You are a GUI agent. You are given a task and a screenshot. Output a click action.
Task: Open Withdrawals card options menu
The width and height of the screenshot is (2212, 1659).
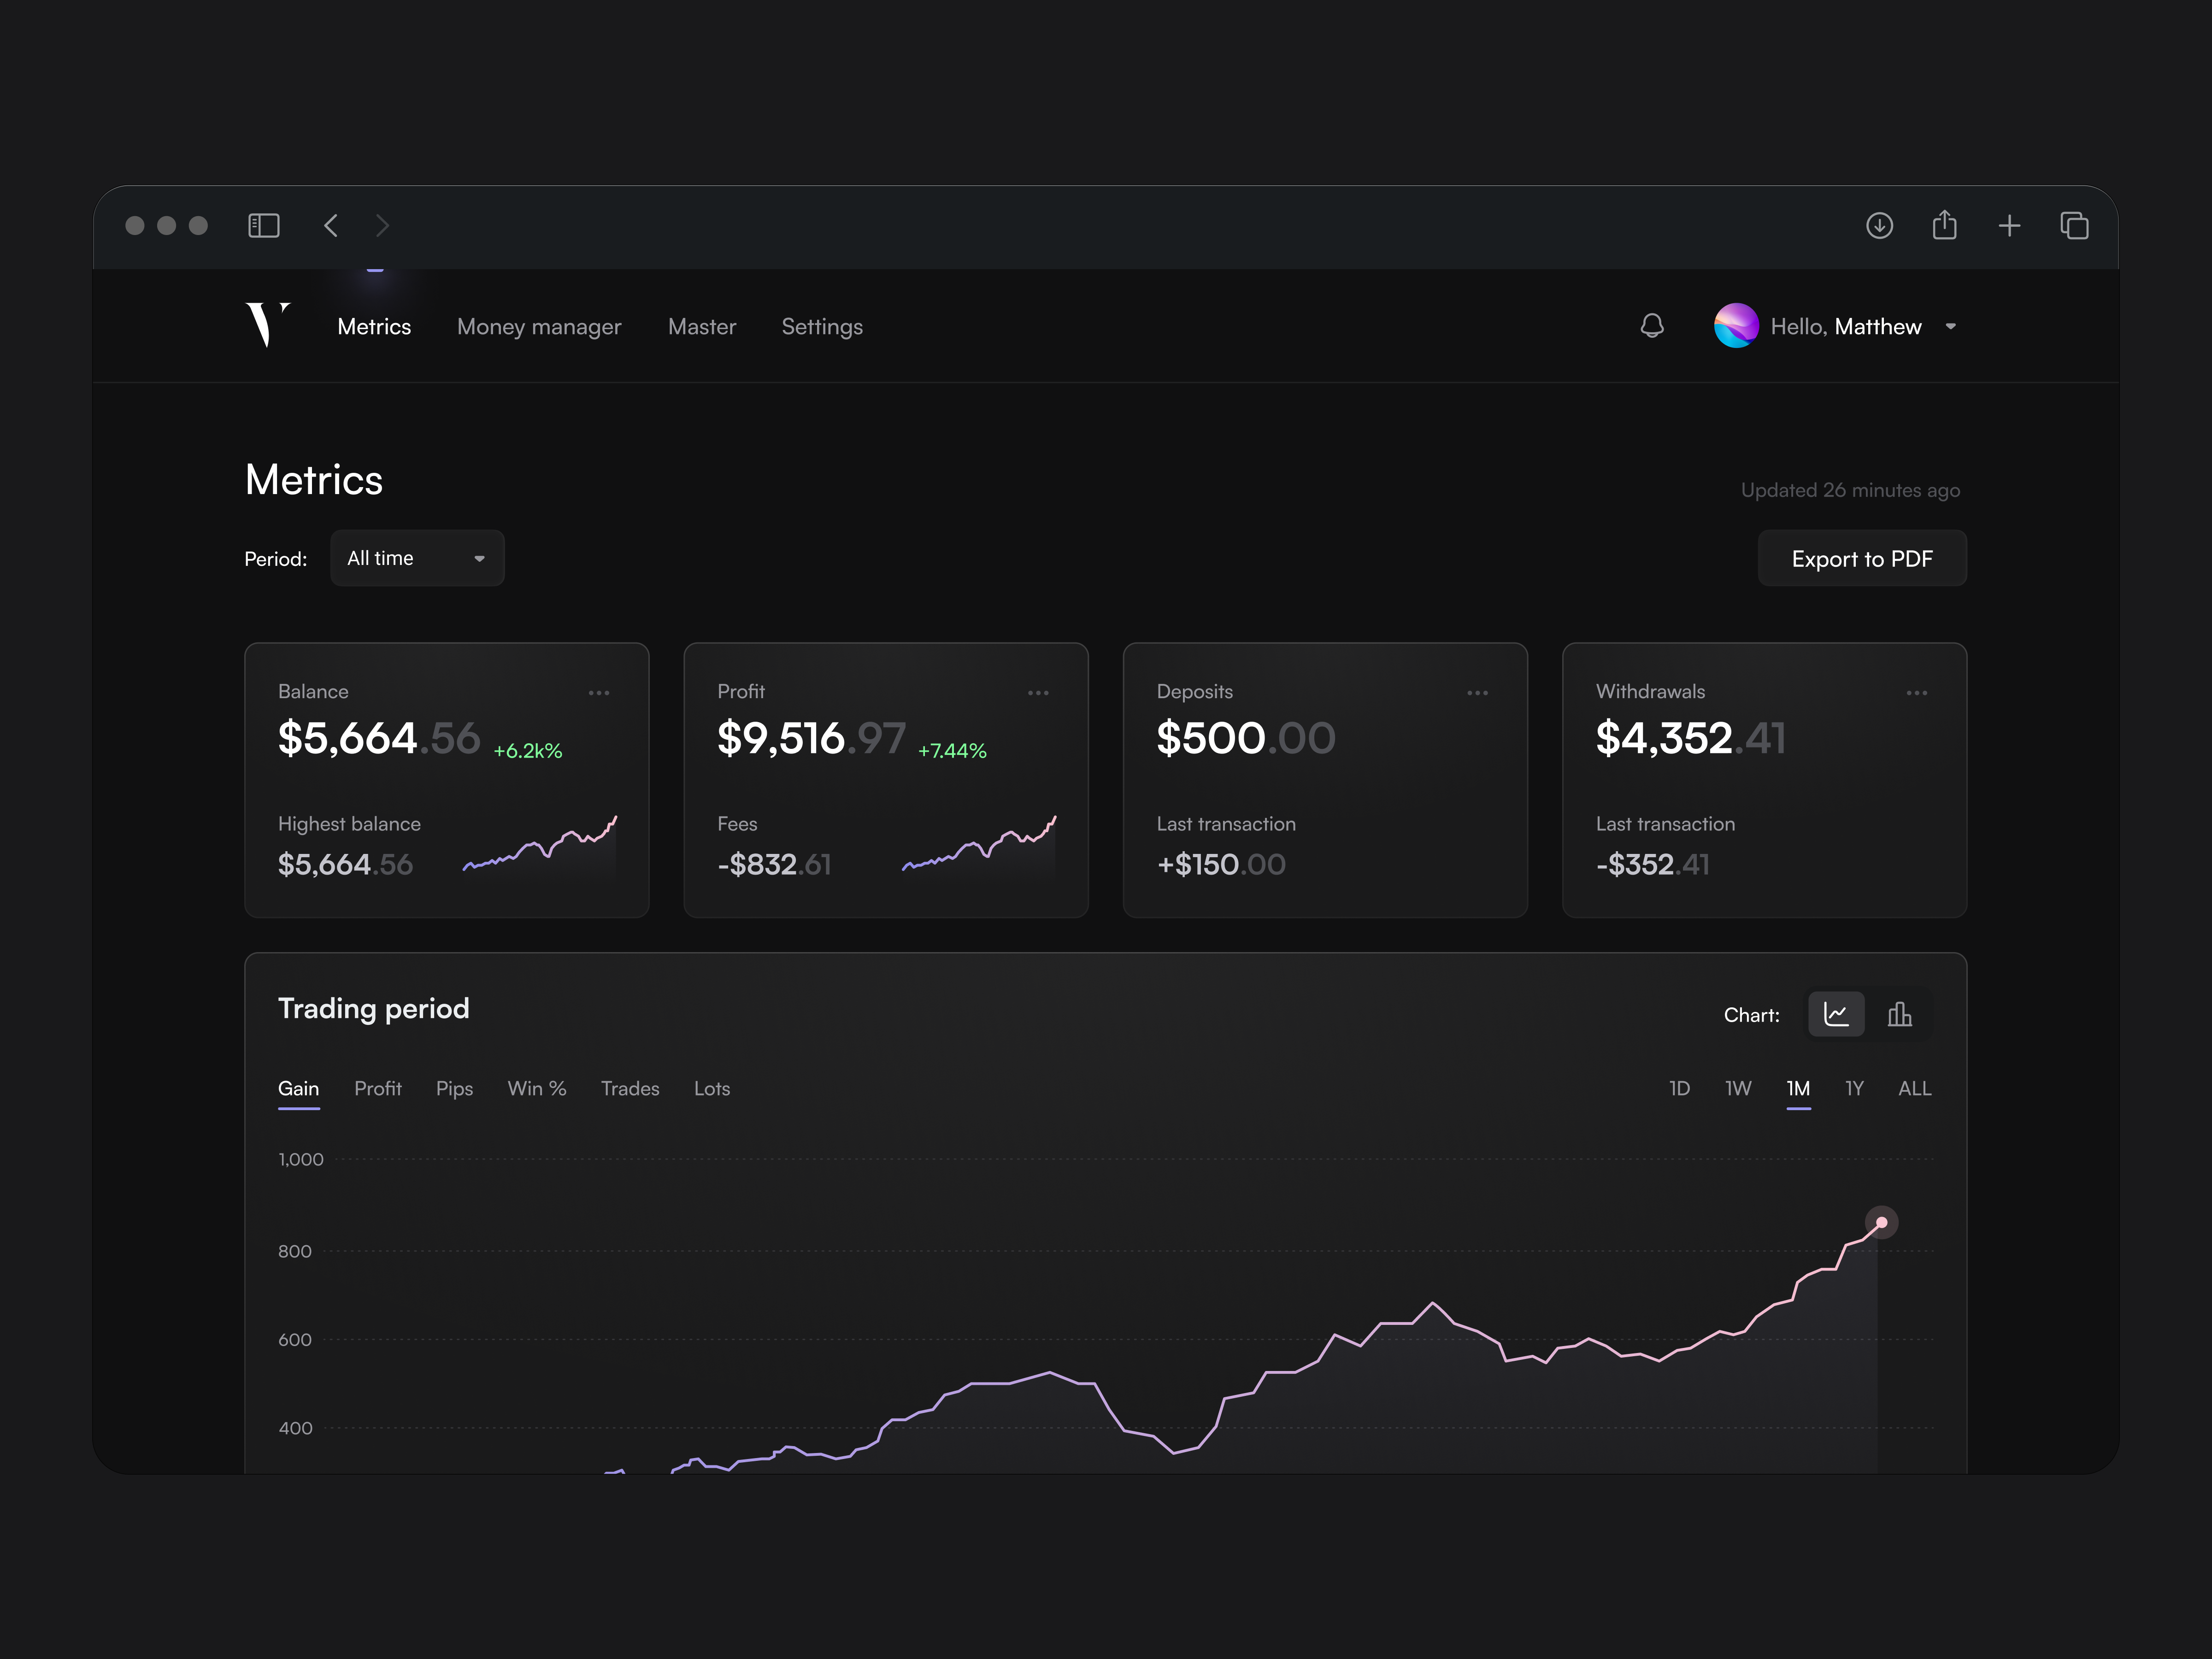point(1917,692)
